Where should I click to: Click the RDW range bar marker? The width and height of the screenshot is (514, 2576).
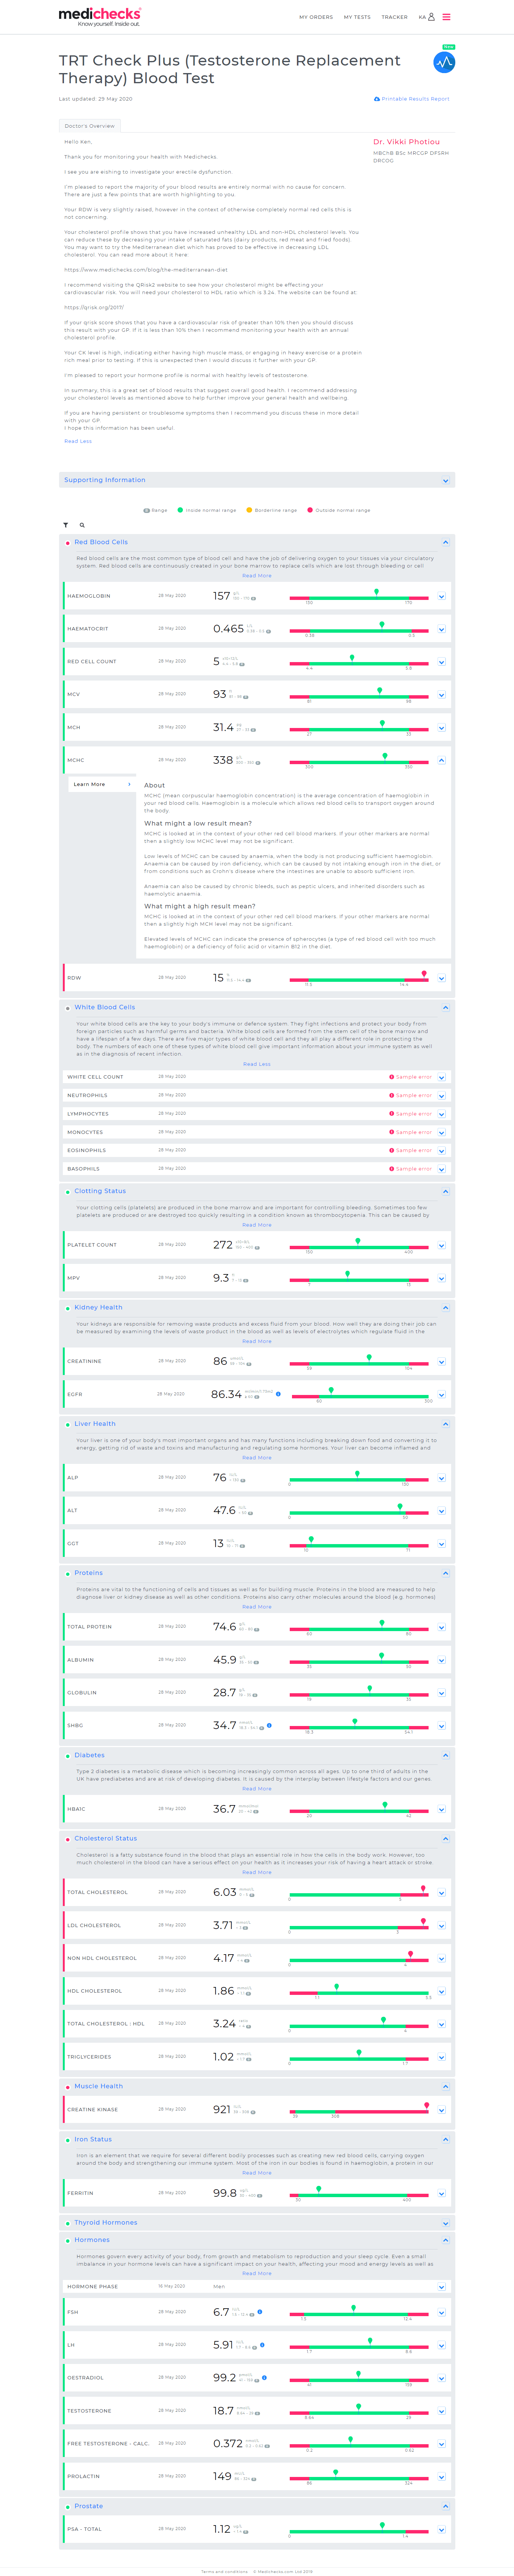[424, 973]
